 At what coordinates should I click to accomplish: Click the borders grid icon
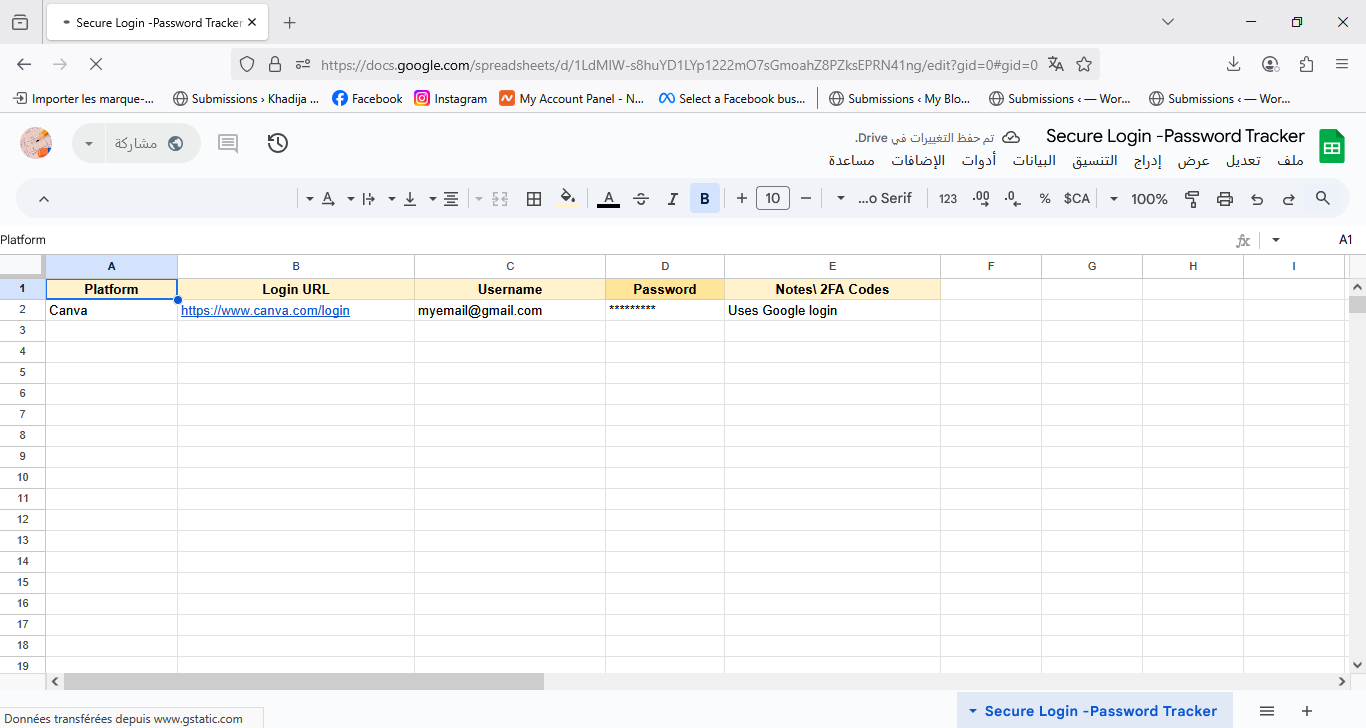coord(534,199)
